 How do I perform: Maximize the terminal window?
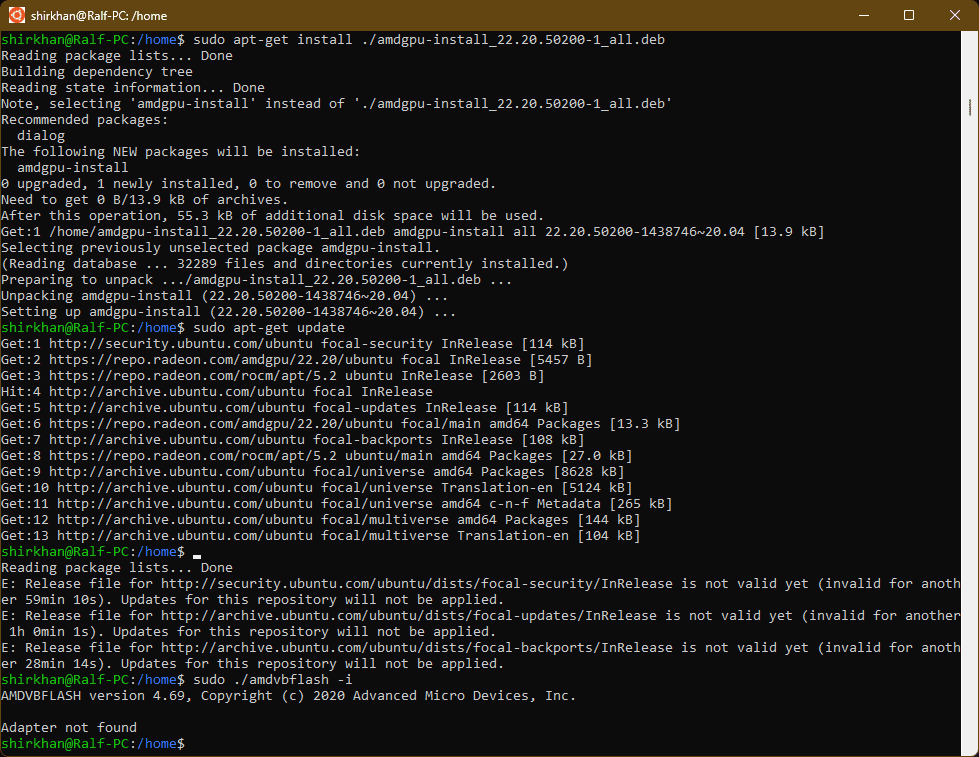pos(909,15)
